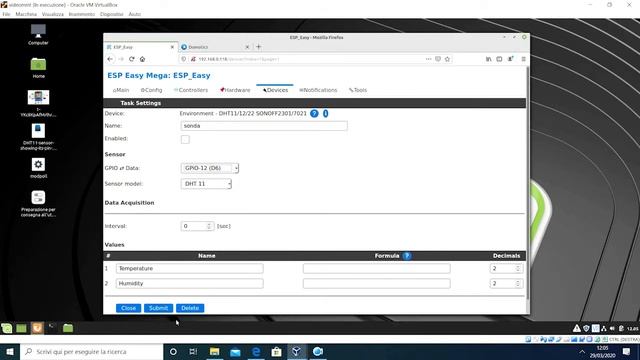
Task: Switch to the Config tab
Action: (x=151, y=90)
